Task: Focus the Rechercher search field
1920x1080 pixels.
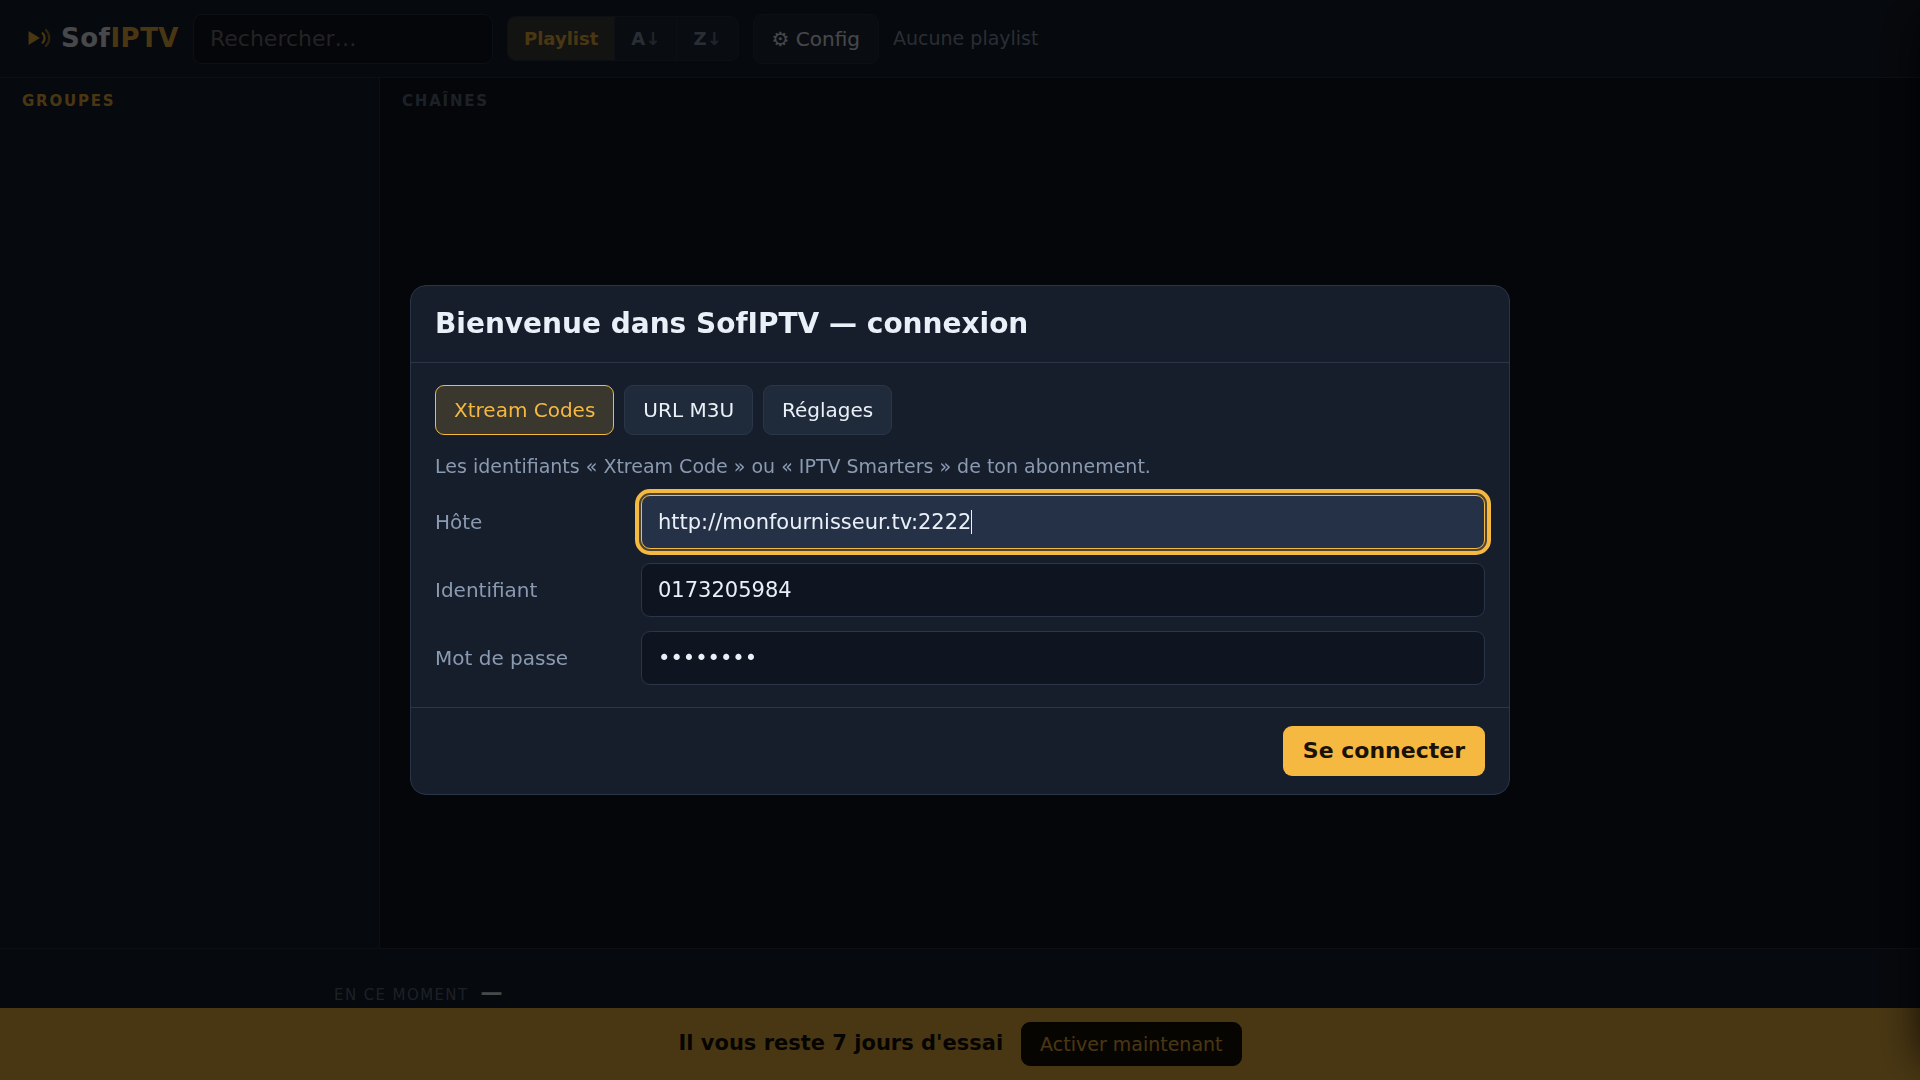Action: [343, 39]
